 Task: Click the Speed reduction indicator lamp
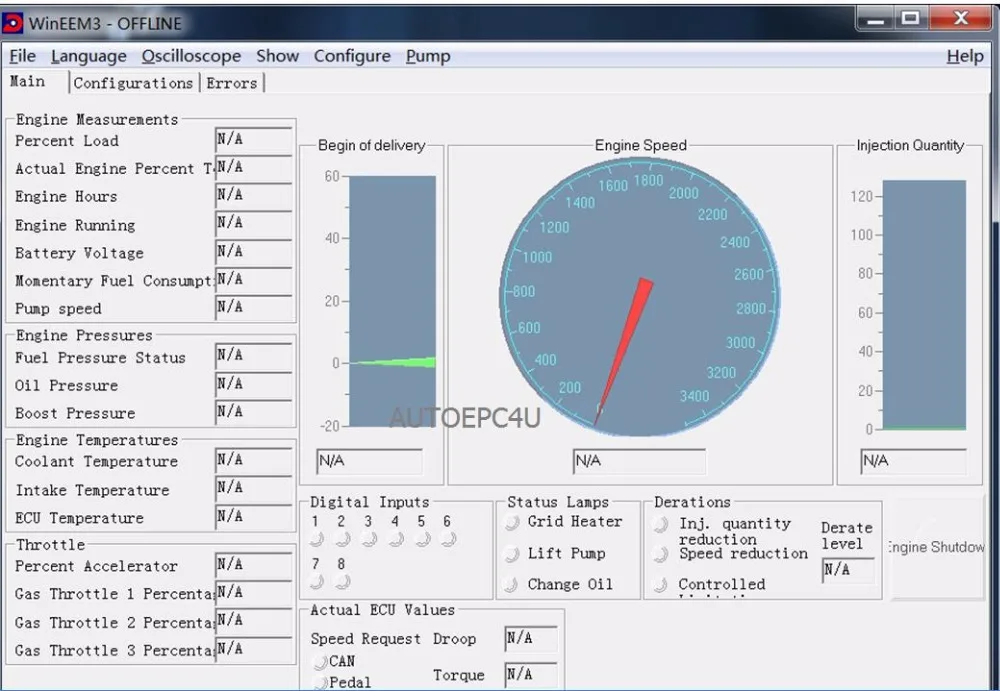(661, 554)
